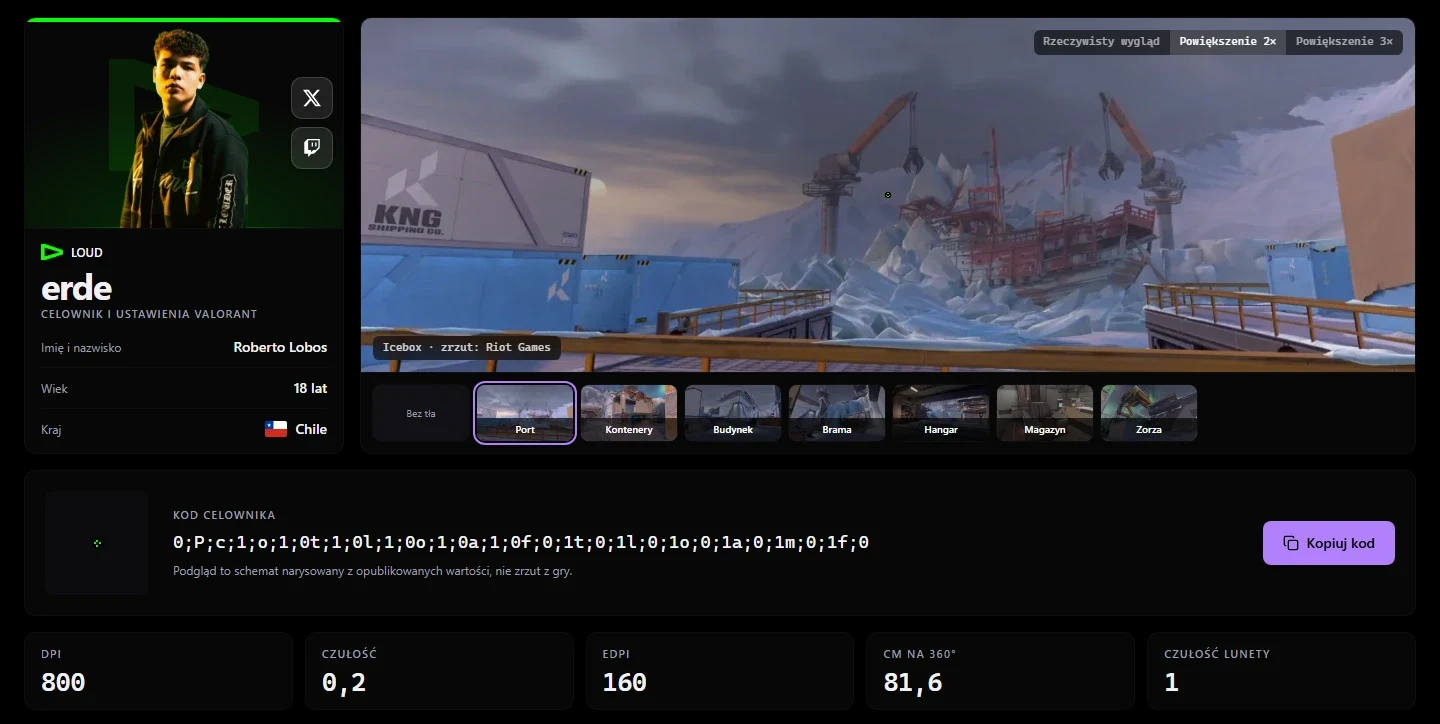Select Powiększenie 3× zoom option

click(1344, 42)
